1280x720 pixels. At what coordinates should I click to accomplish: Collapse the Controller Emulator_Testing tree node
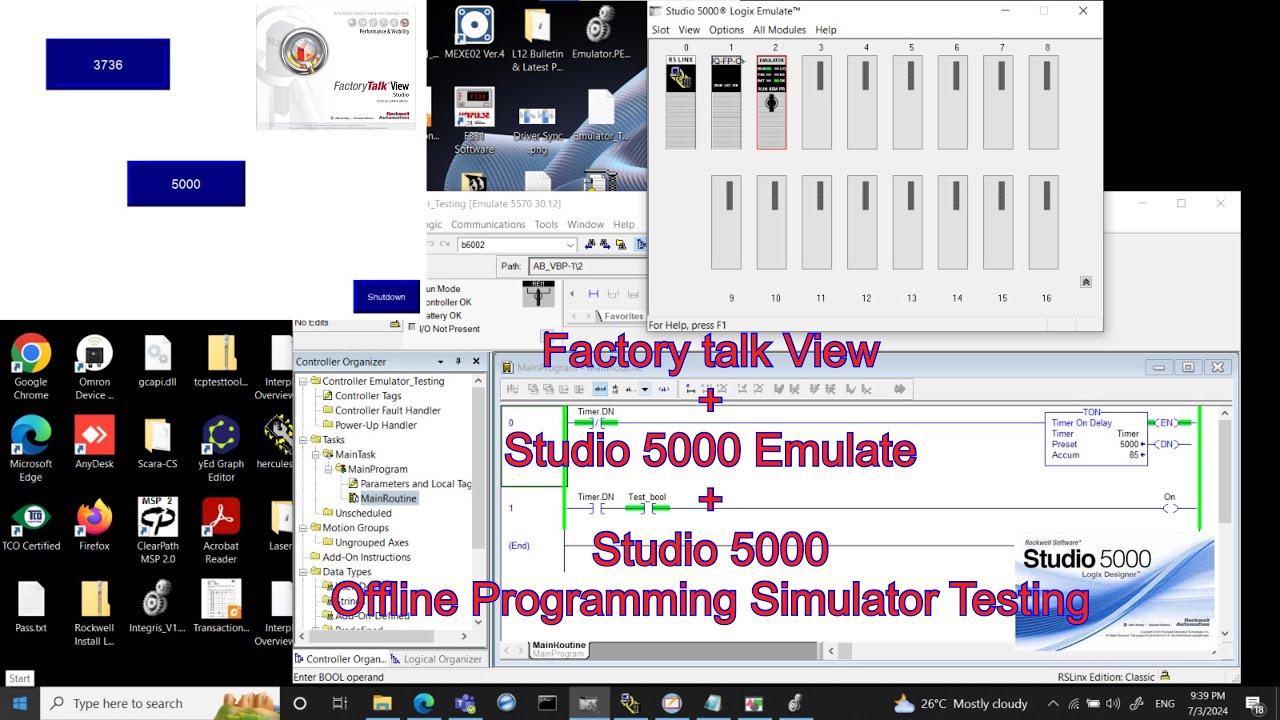pyautogui.click(x=303, y=381)
